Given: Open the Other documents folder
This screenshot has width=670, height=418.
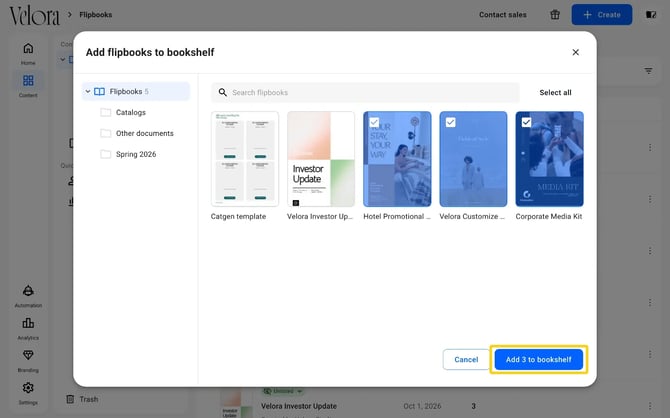Looking at the screenshot, I should point(144,133).
